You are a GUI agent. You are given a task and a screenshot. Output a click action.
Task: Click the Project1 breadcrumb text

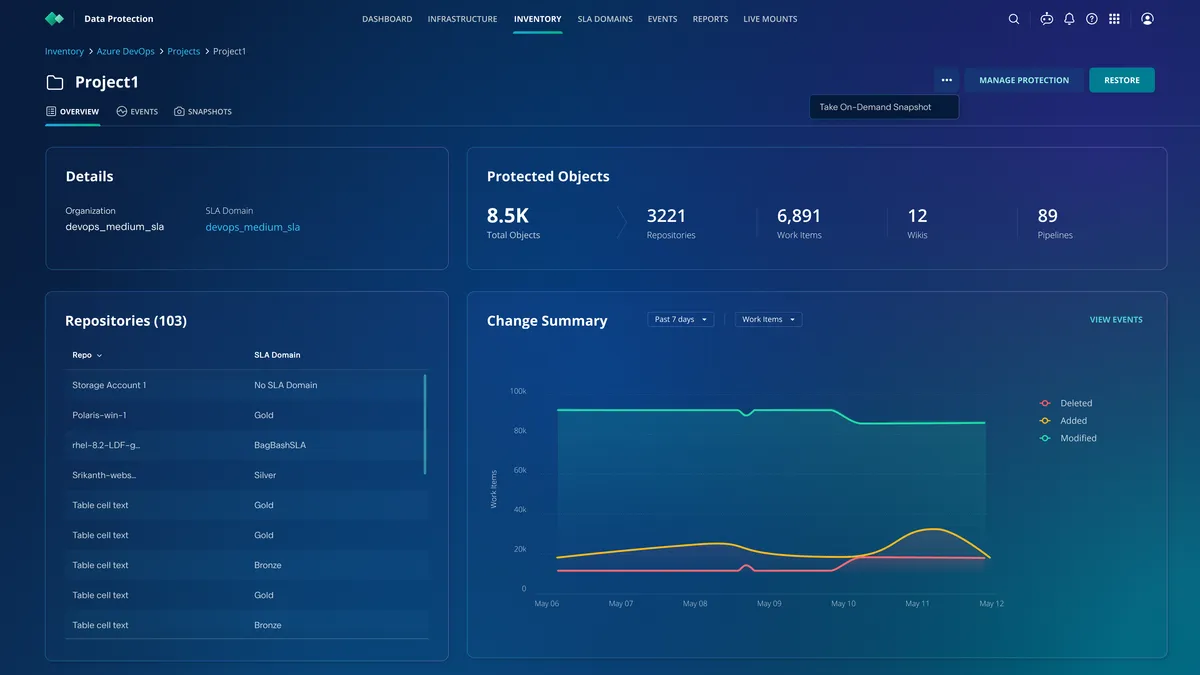[x=229, y=51]
